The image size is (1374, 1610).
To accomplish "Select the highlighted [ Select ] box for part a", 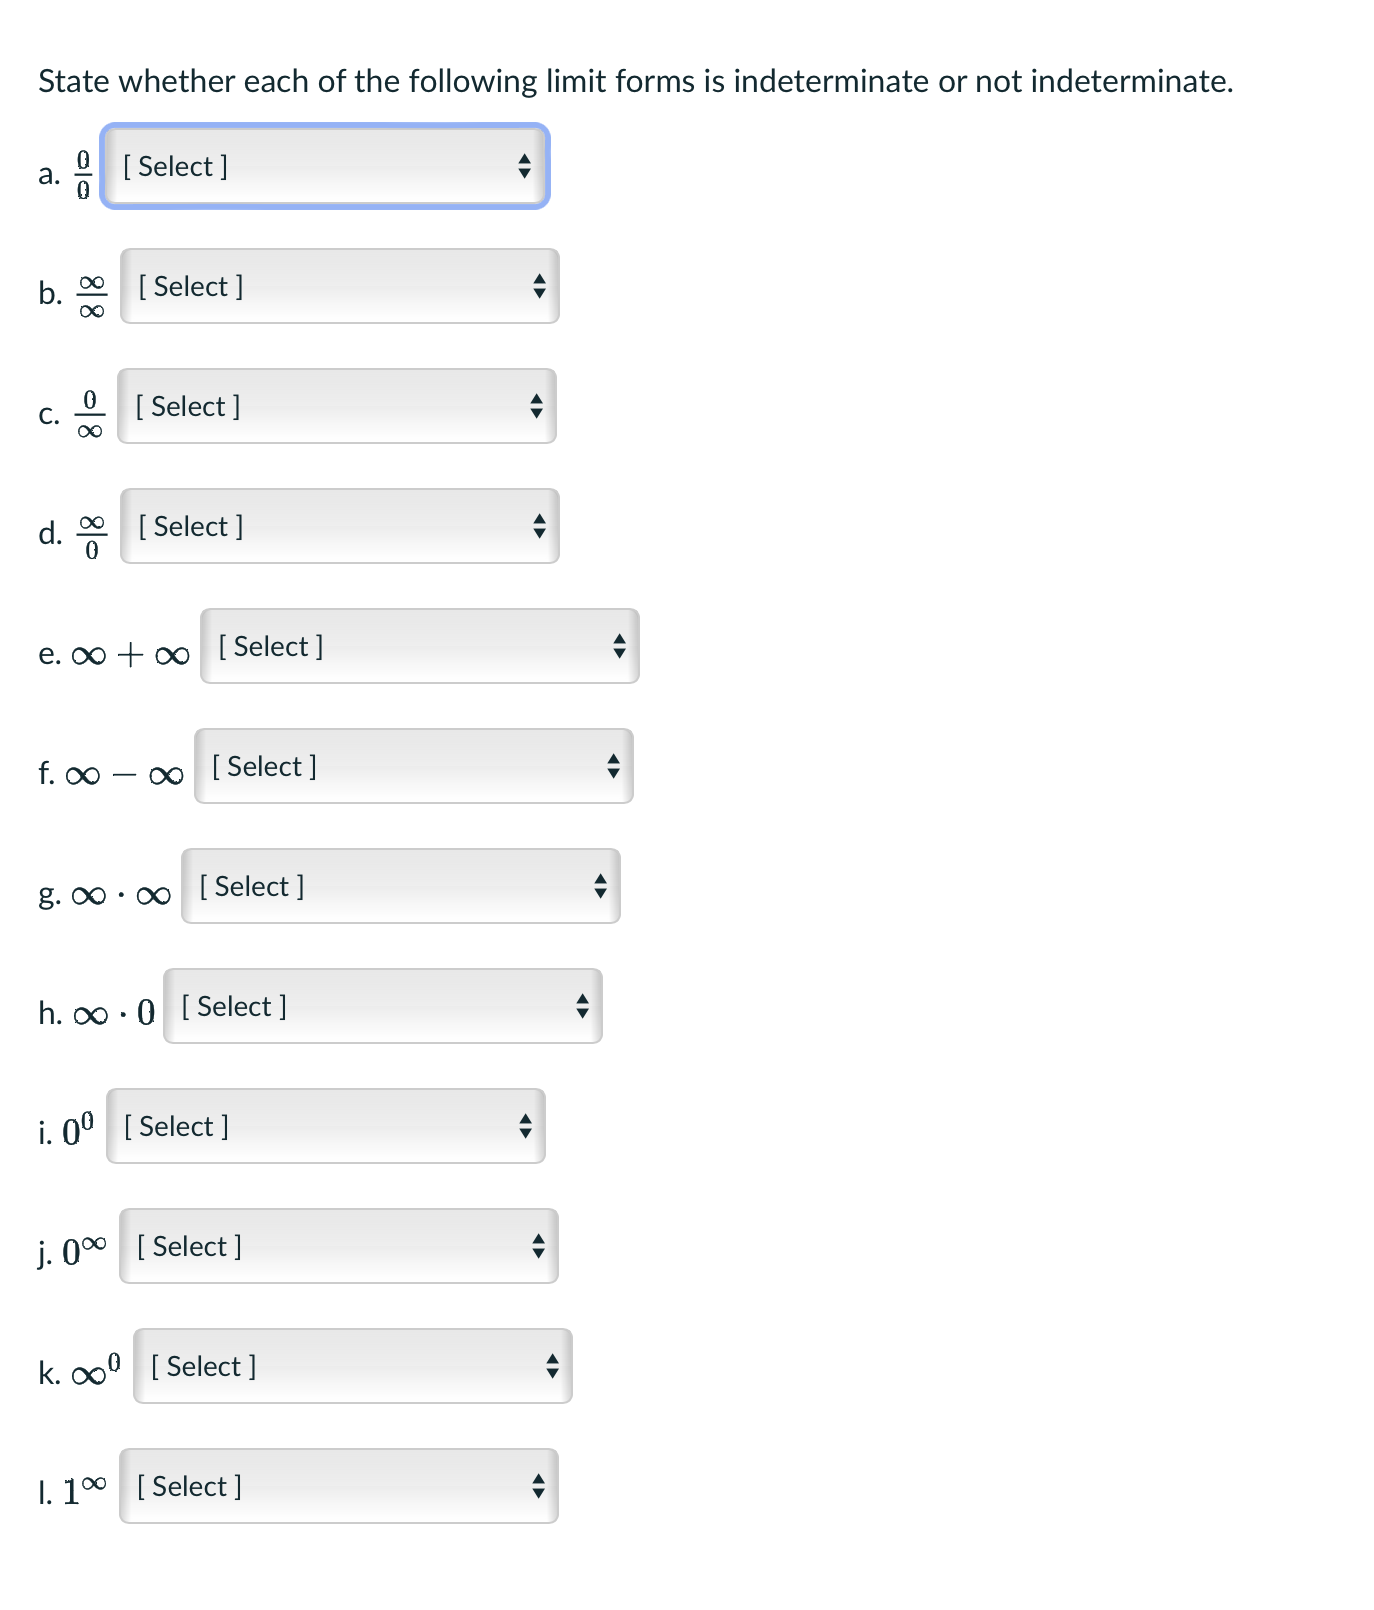I will 322,166.
